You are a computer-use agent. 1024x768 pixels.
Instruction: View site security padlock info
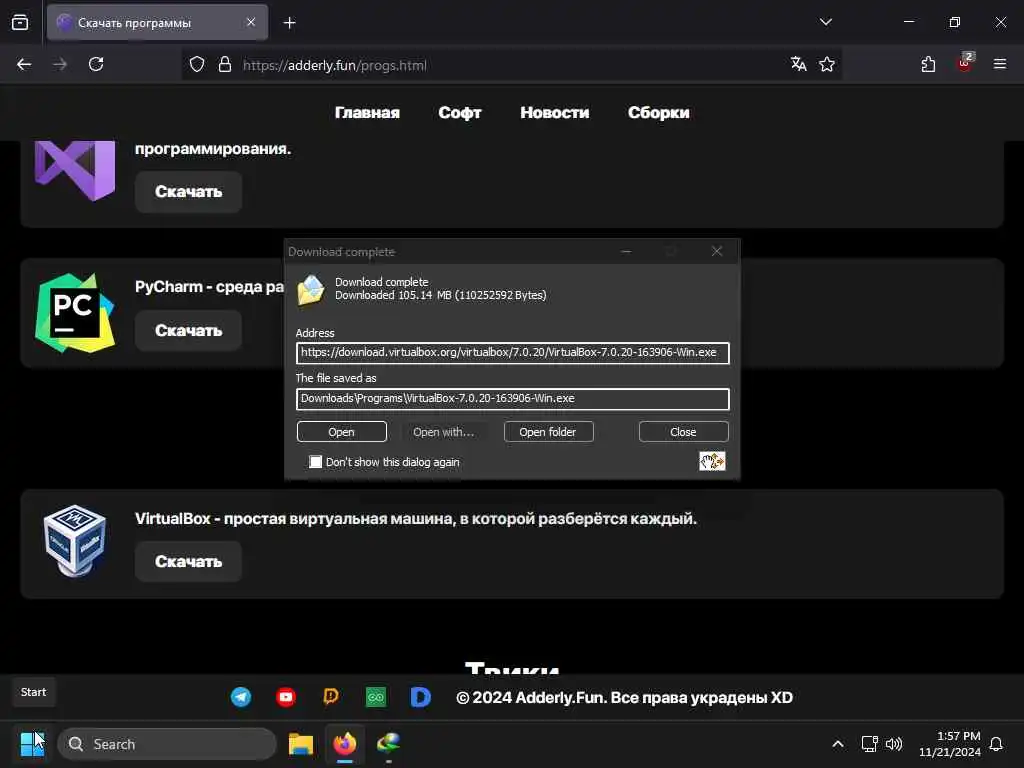(x=225, y=64)
